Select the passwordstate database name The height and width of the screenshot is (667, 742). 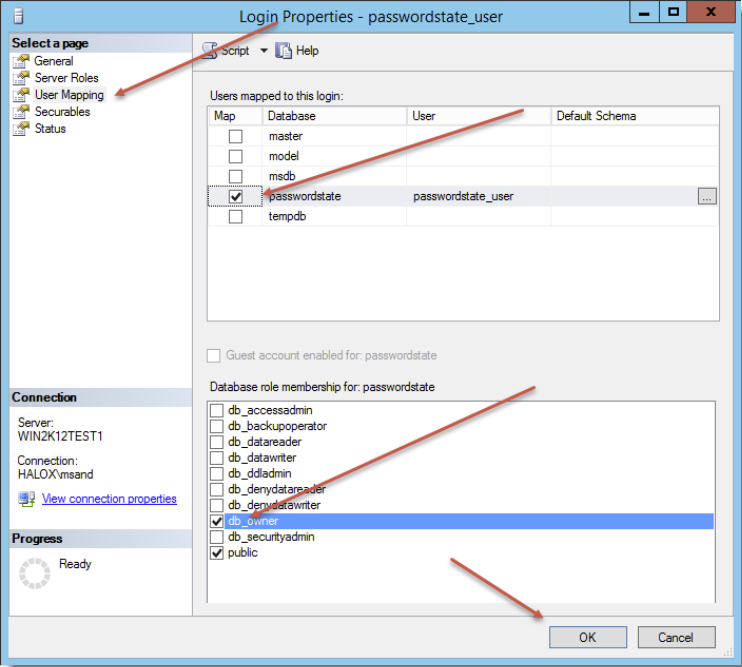(305, 196)
